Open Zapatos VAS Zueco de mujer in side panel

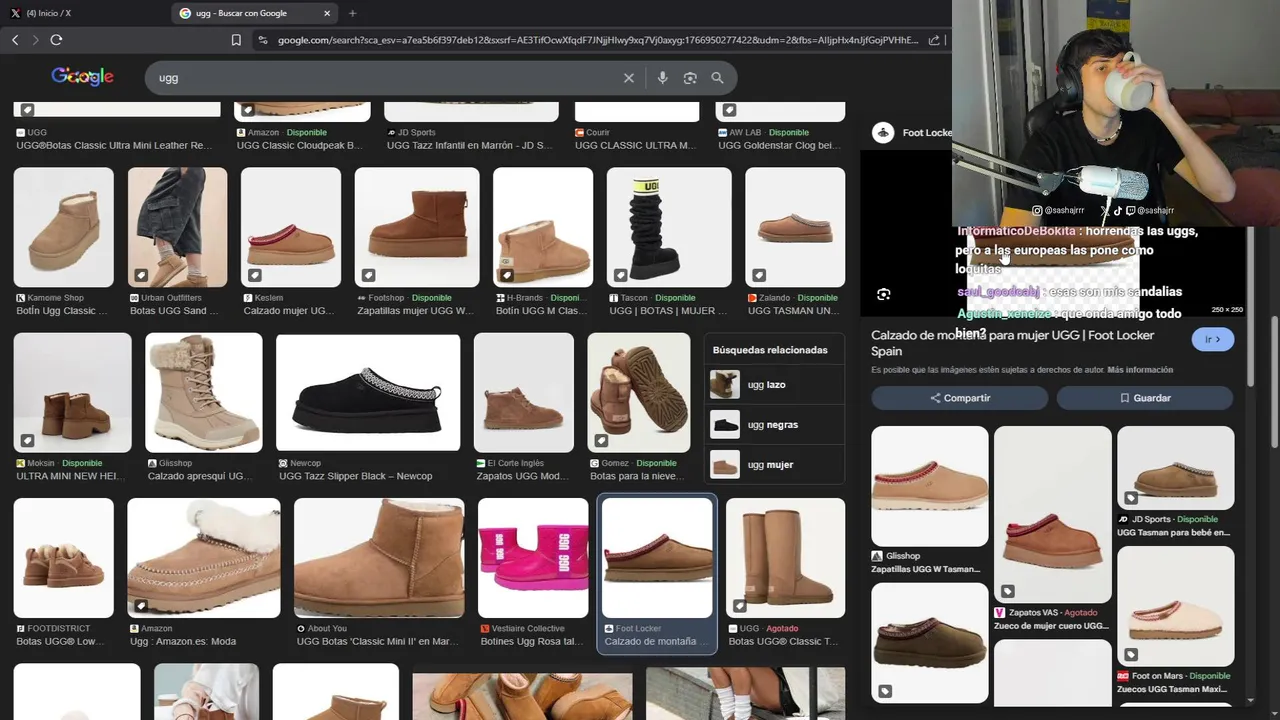1053,514
